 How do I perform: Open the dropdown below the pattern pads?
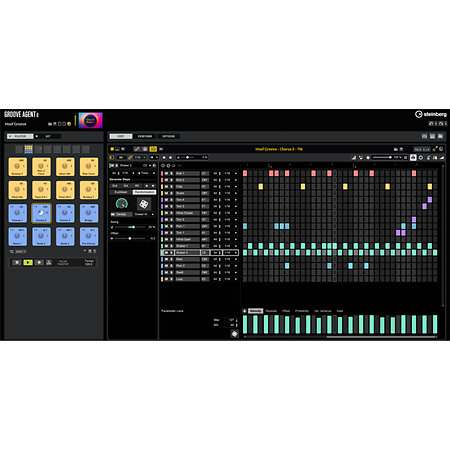click(x=21, y=252)
